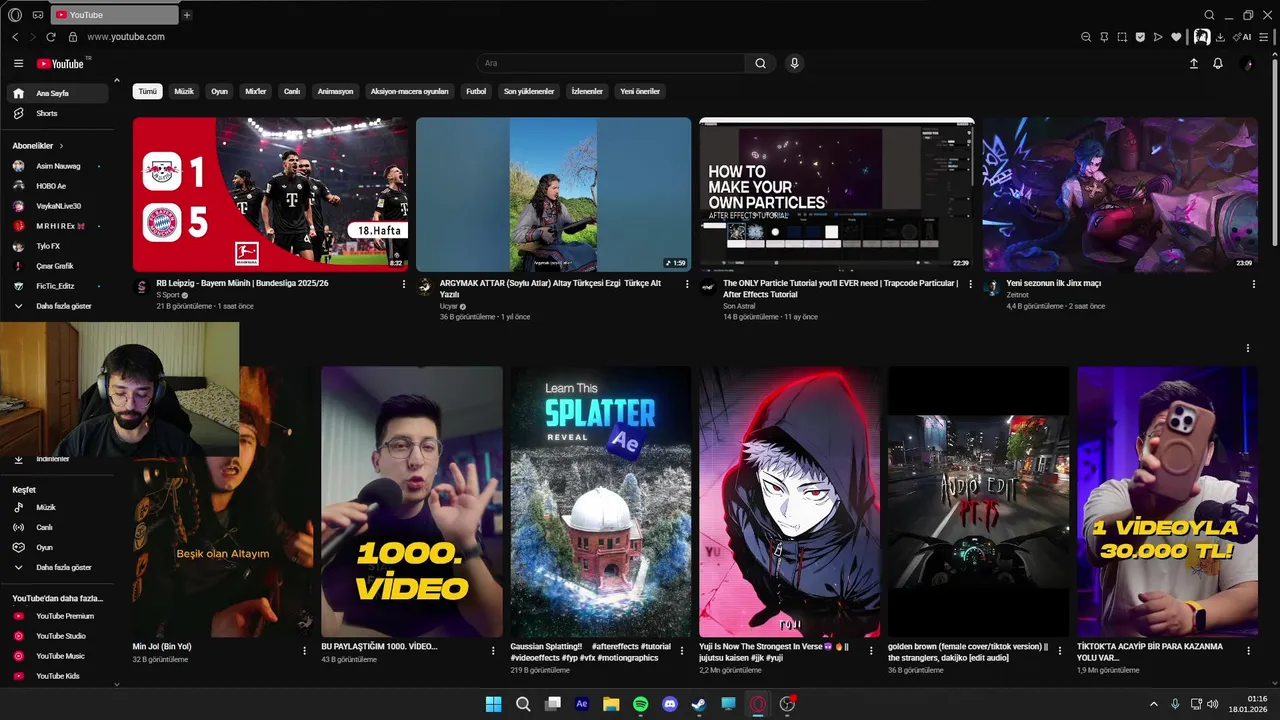Open the ARGYMAK ATTAR video thumbnail
This screenshot has width=1280, height=720.
pos(553,195)
